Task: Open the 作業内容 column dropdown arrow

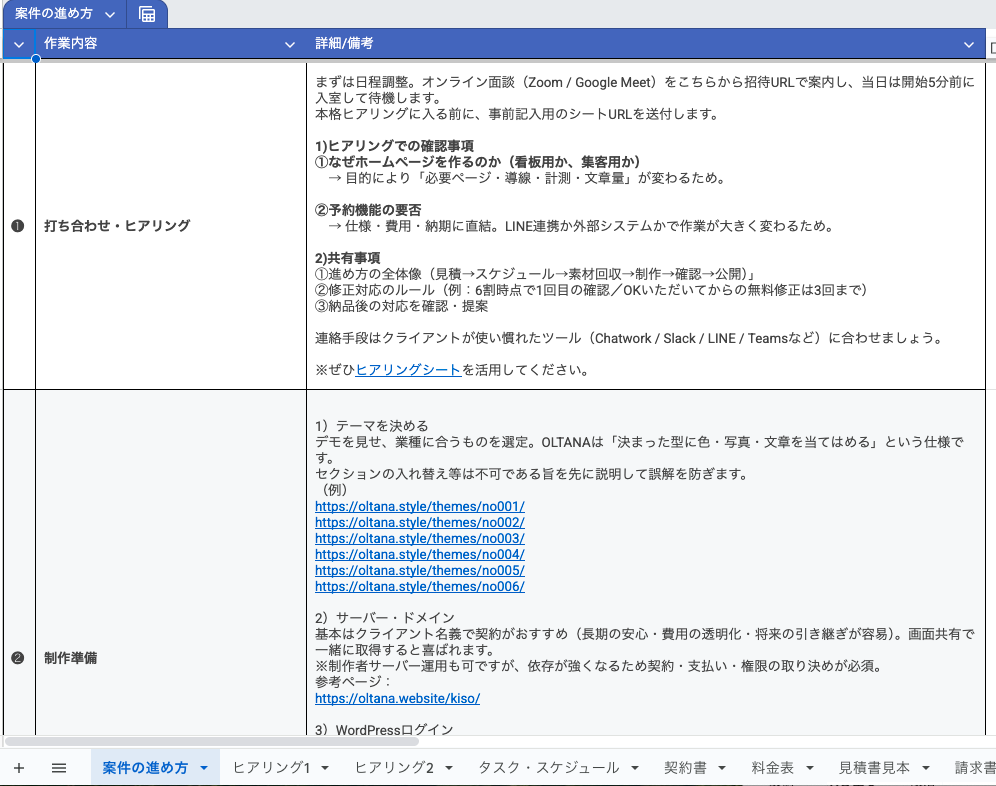Action: (x=290, y=45)
